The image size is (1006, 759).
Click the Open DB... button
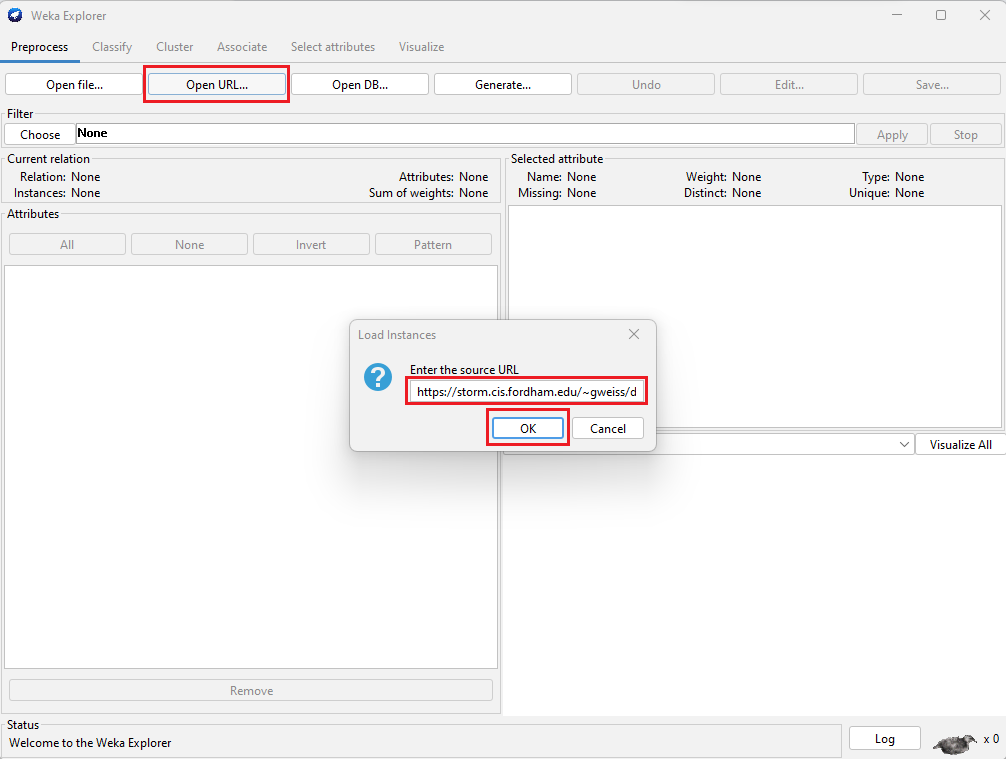coord(360,85)
